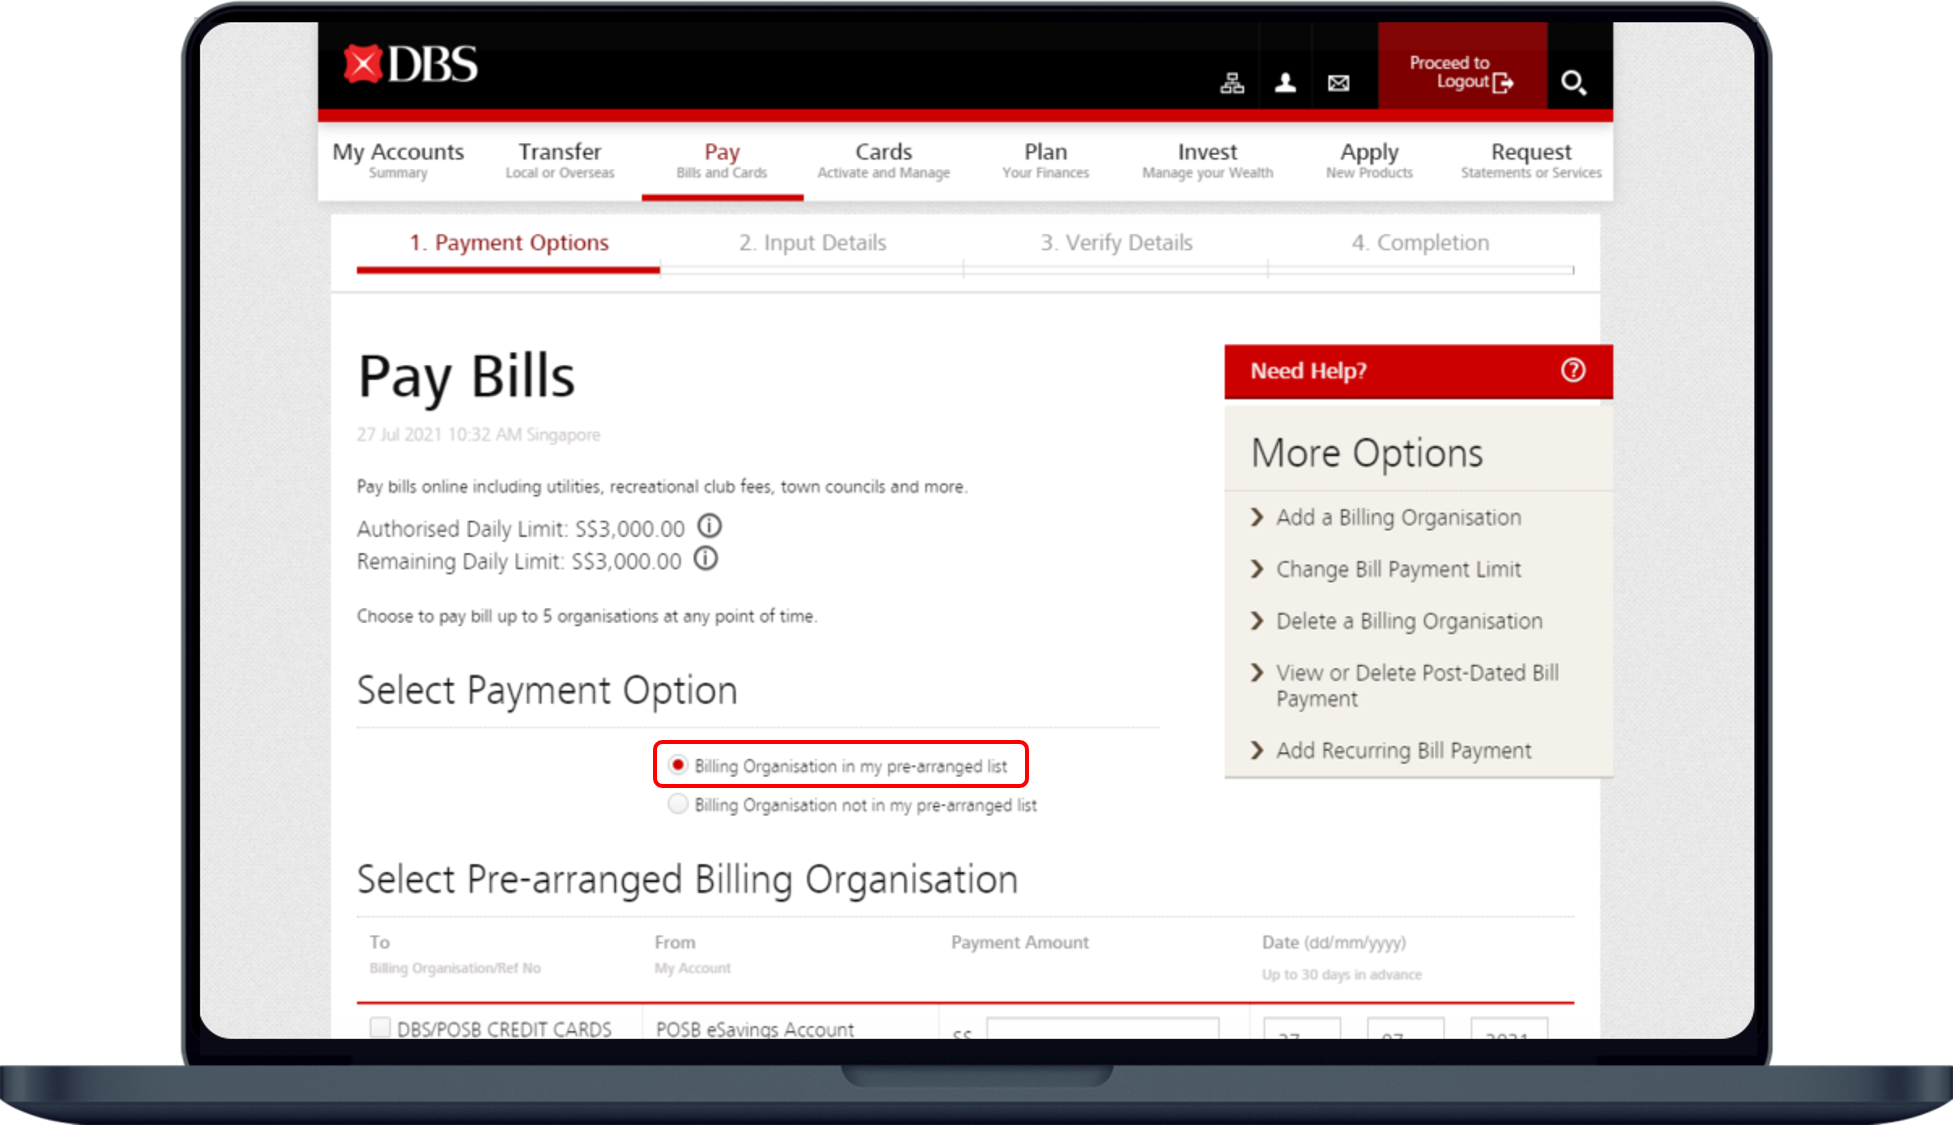The height and width of the screenshot is (1125, 1953).
Task: Open the Transfer menu
Action: 560,160
